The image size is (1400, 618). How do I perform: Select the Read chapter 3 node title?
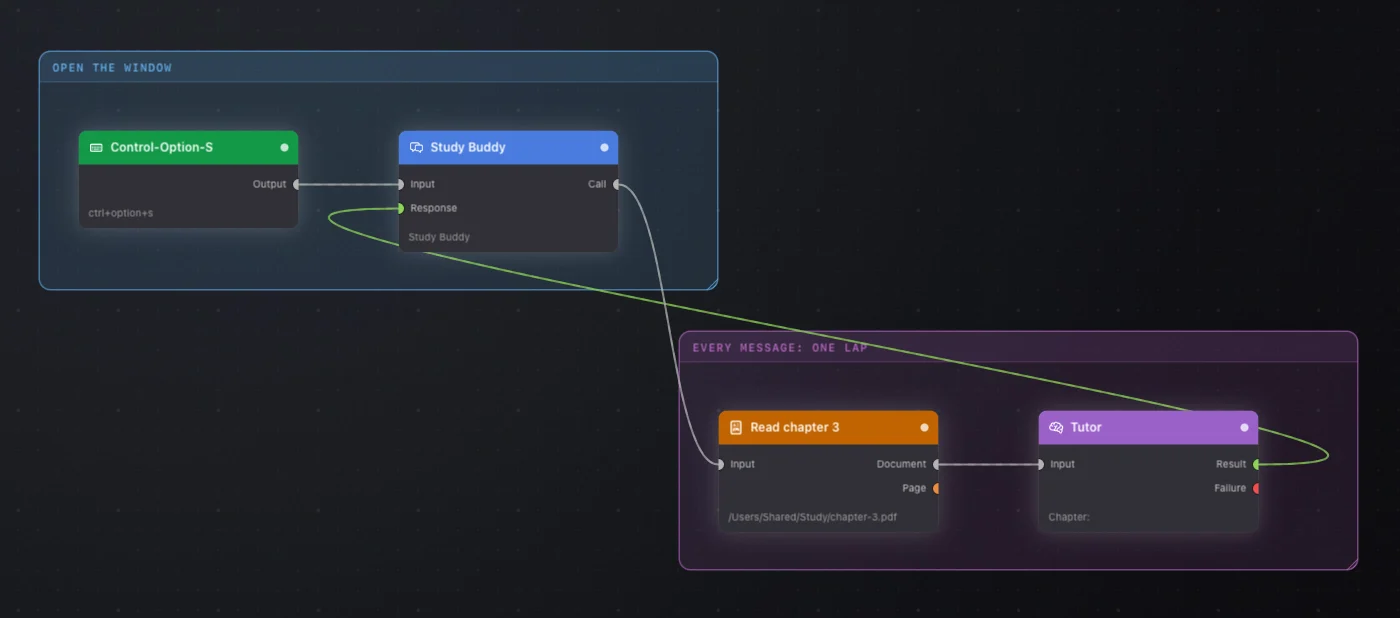pyautogui.click(x=795, y=427)
